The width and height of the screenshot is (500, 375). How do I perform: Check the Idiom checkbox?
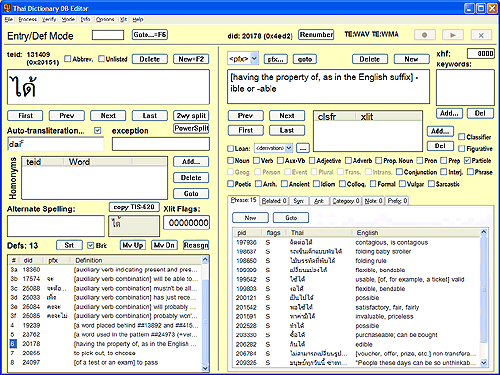pos(317,184)
